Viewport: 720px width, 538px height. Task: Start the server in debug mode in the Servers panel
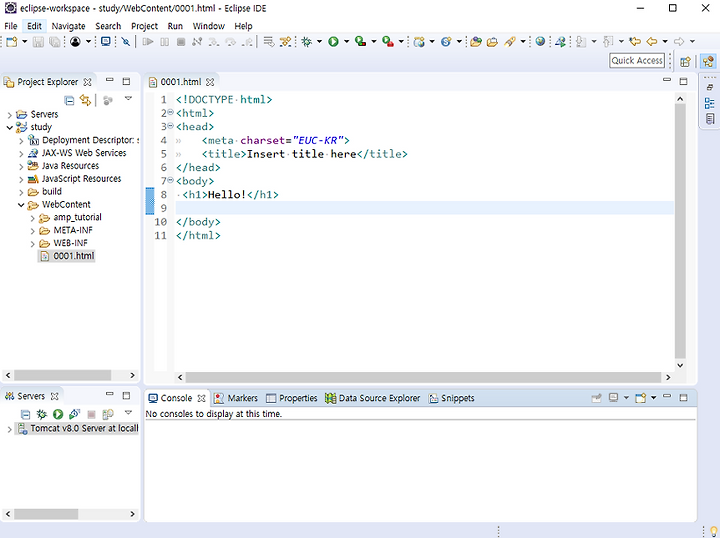pos(42,415)
